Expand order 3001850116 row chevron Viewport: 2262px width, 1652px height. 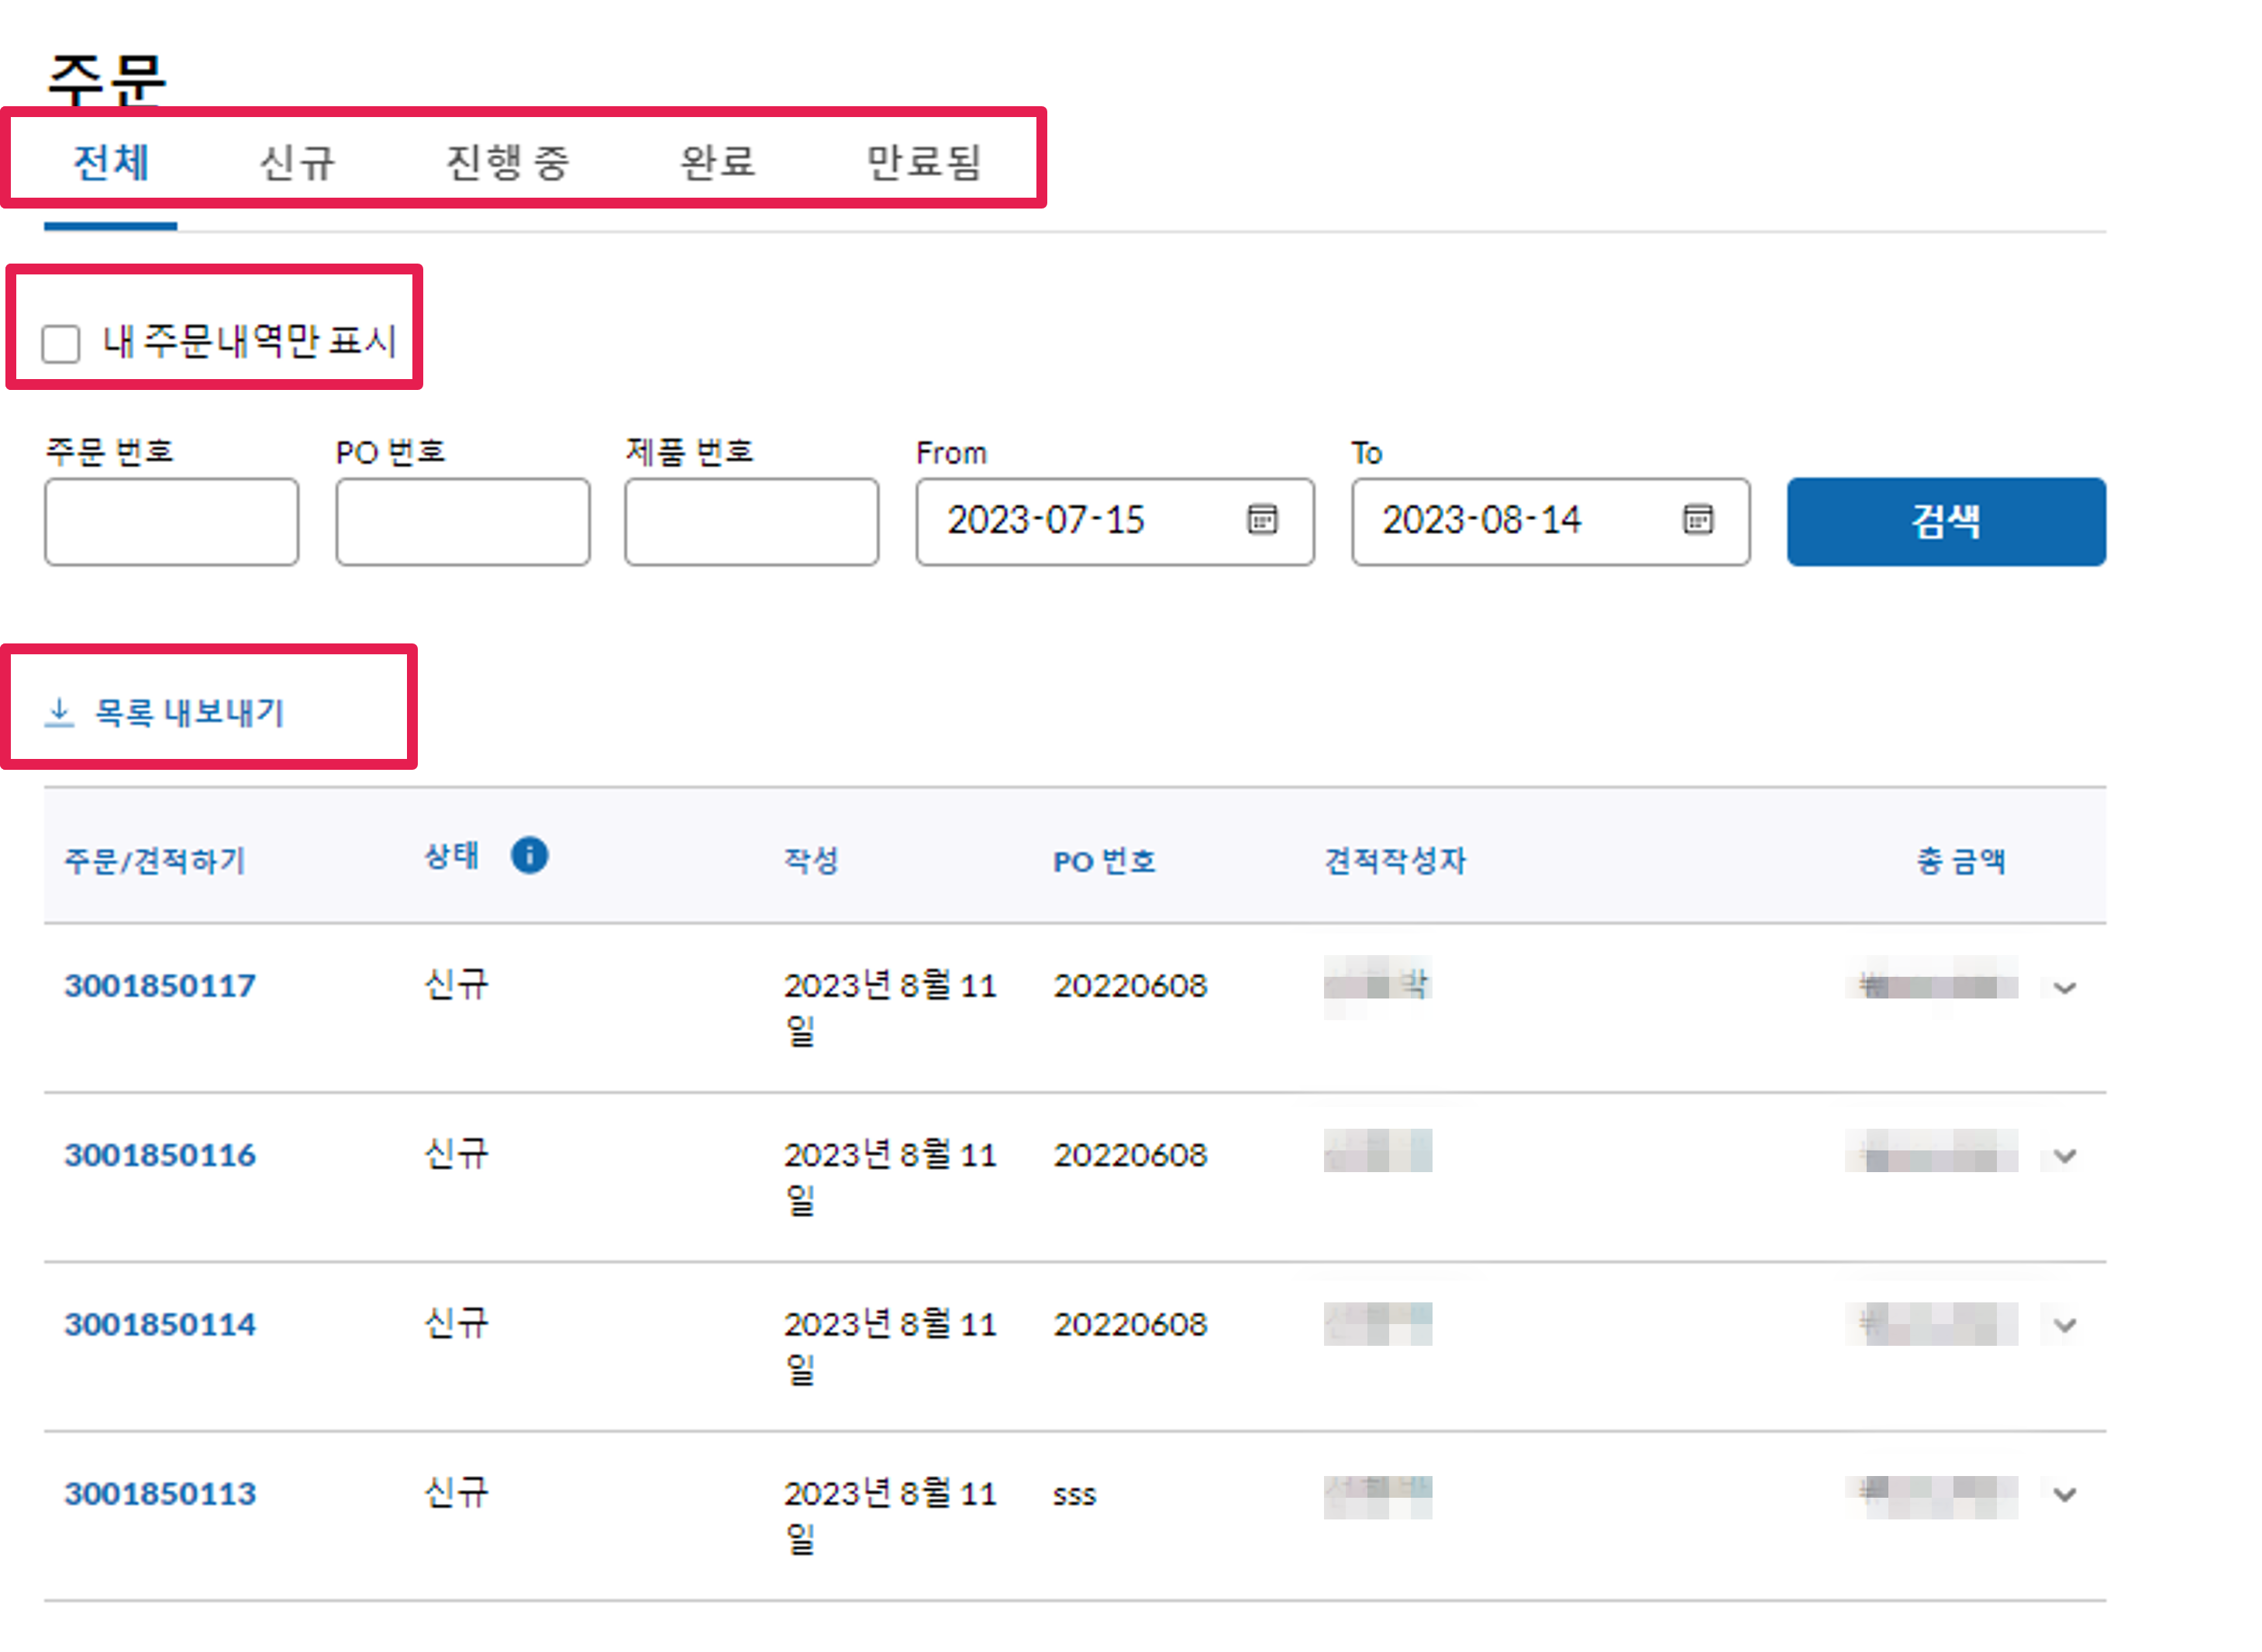pyautogui.click(x=2064, y=1157)
